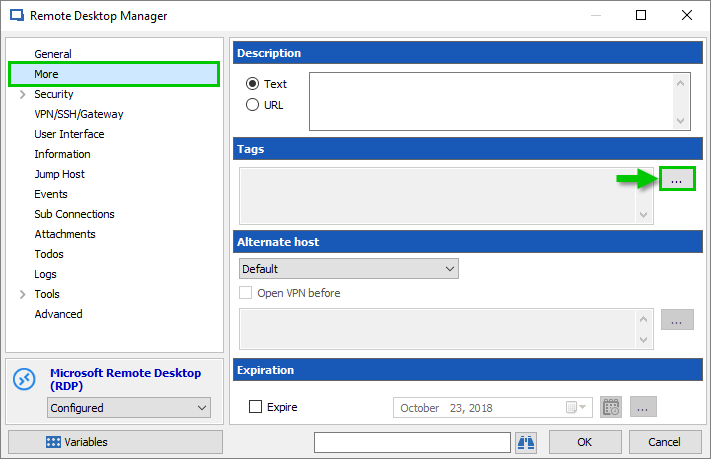Go to the Jump Host page
The image size is (711, 459).
click(x=60, y=174)
